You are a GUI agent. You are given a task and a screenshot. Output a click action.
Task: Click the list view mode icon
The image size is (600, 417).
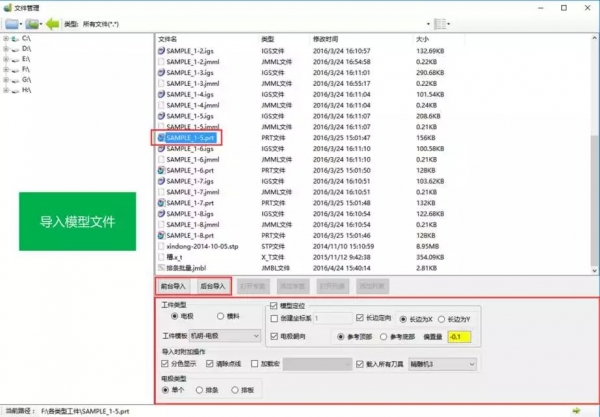[x=440, y=24]
